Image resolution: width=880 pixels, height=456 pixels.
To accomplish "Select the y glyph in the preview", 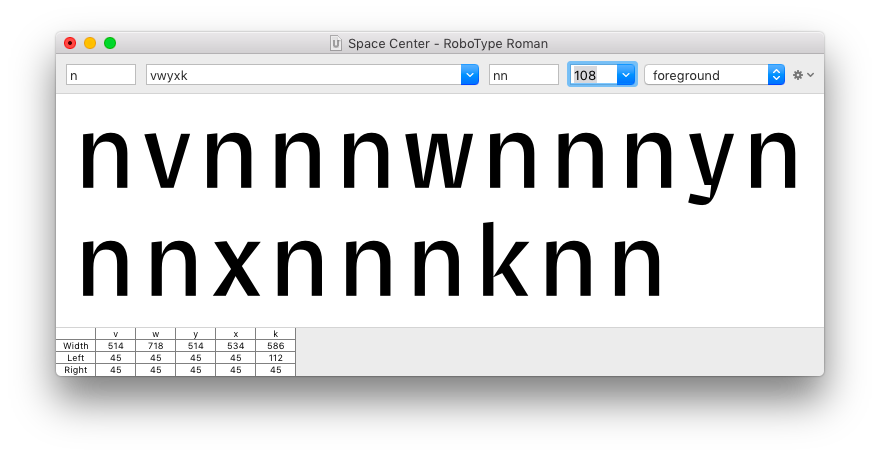I will (x=711, y=167).
